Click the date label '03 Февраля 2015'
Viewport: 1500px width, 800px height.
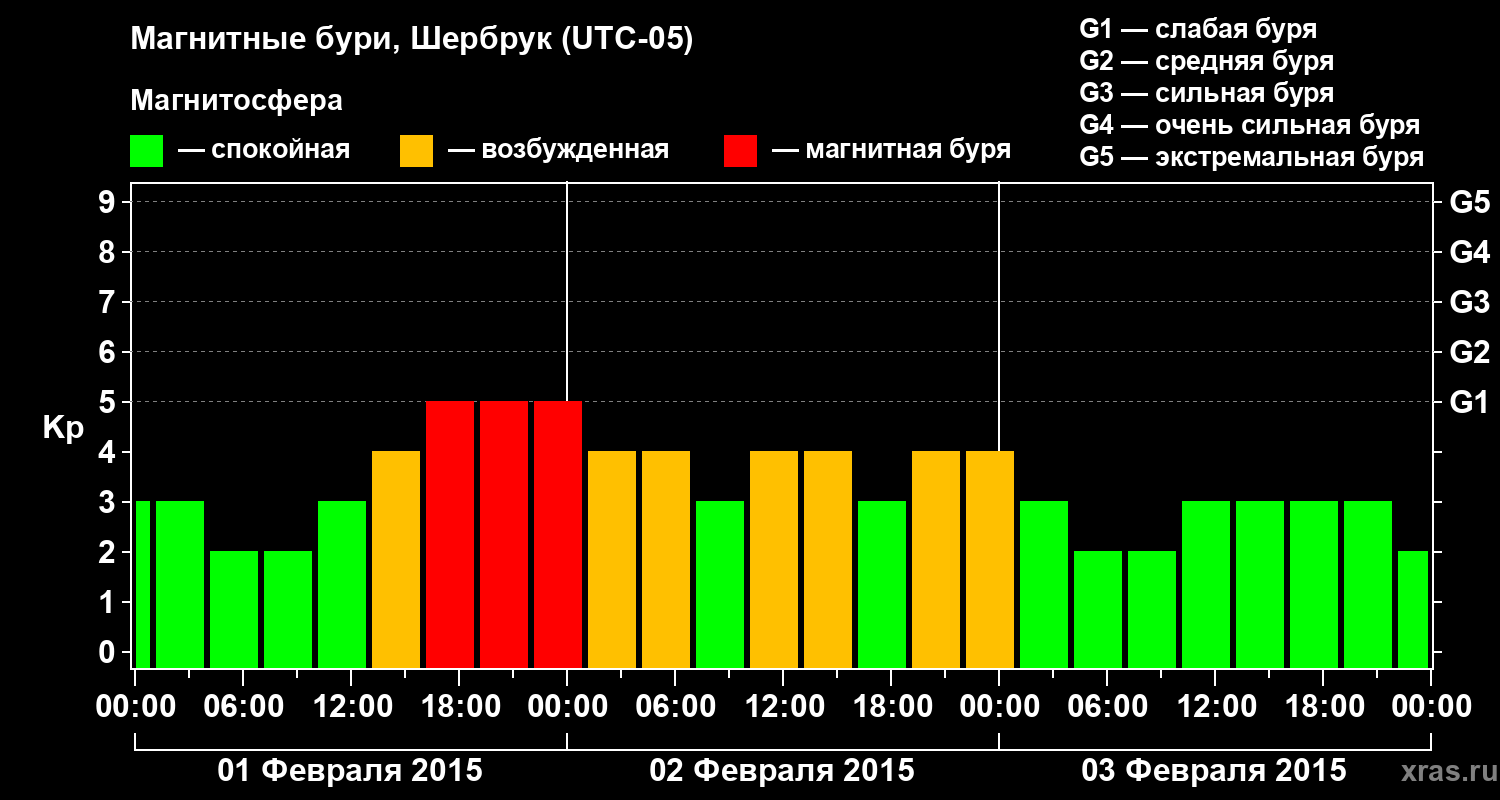click(1214, 771)
